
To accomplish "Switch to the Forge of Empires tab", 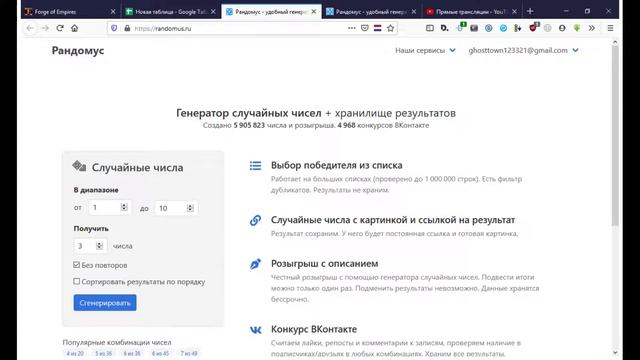I will coord(71,12).
